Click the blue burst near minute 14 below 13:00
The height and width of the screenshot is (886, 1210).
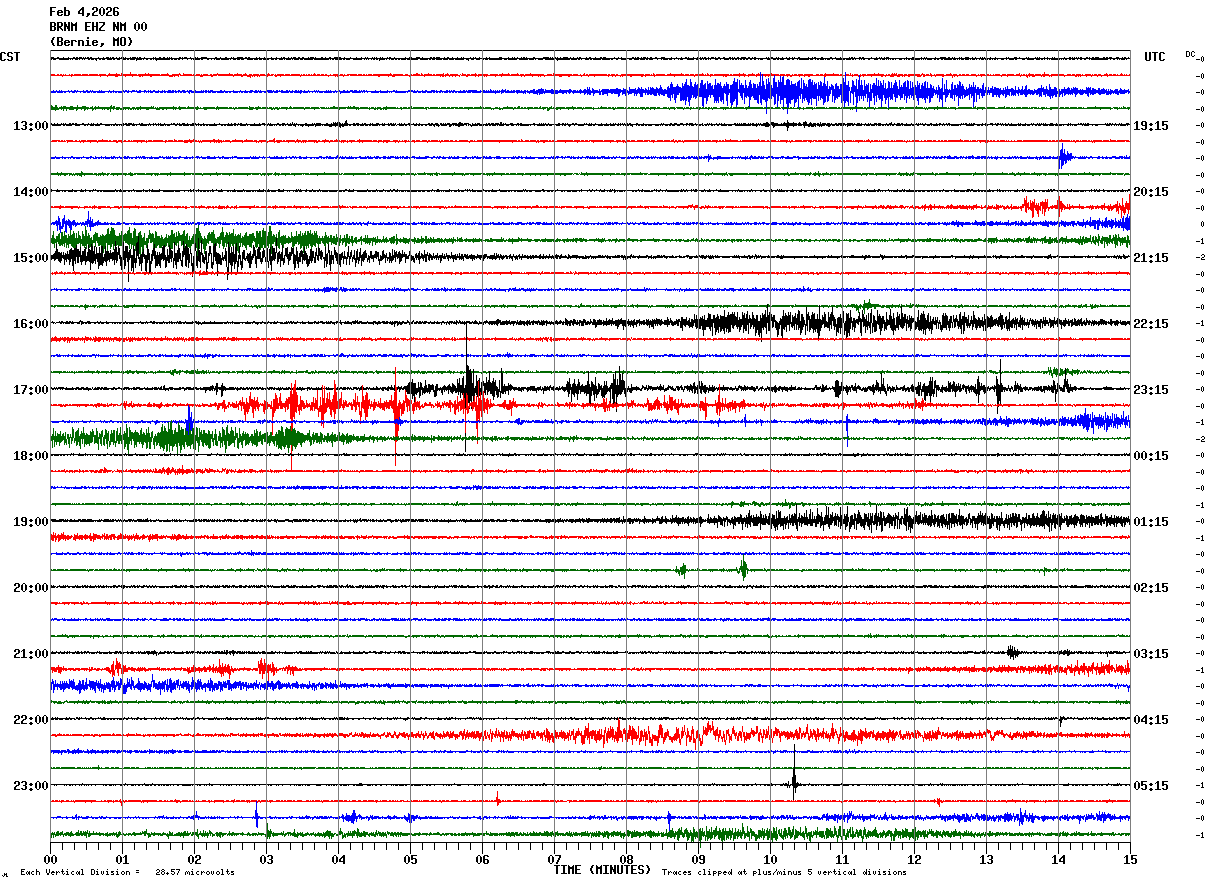[x=1065, y=156]
